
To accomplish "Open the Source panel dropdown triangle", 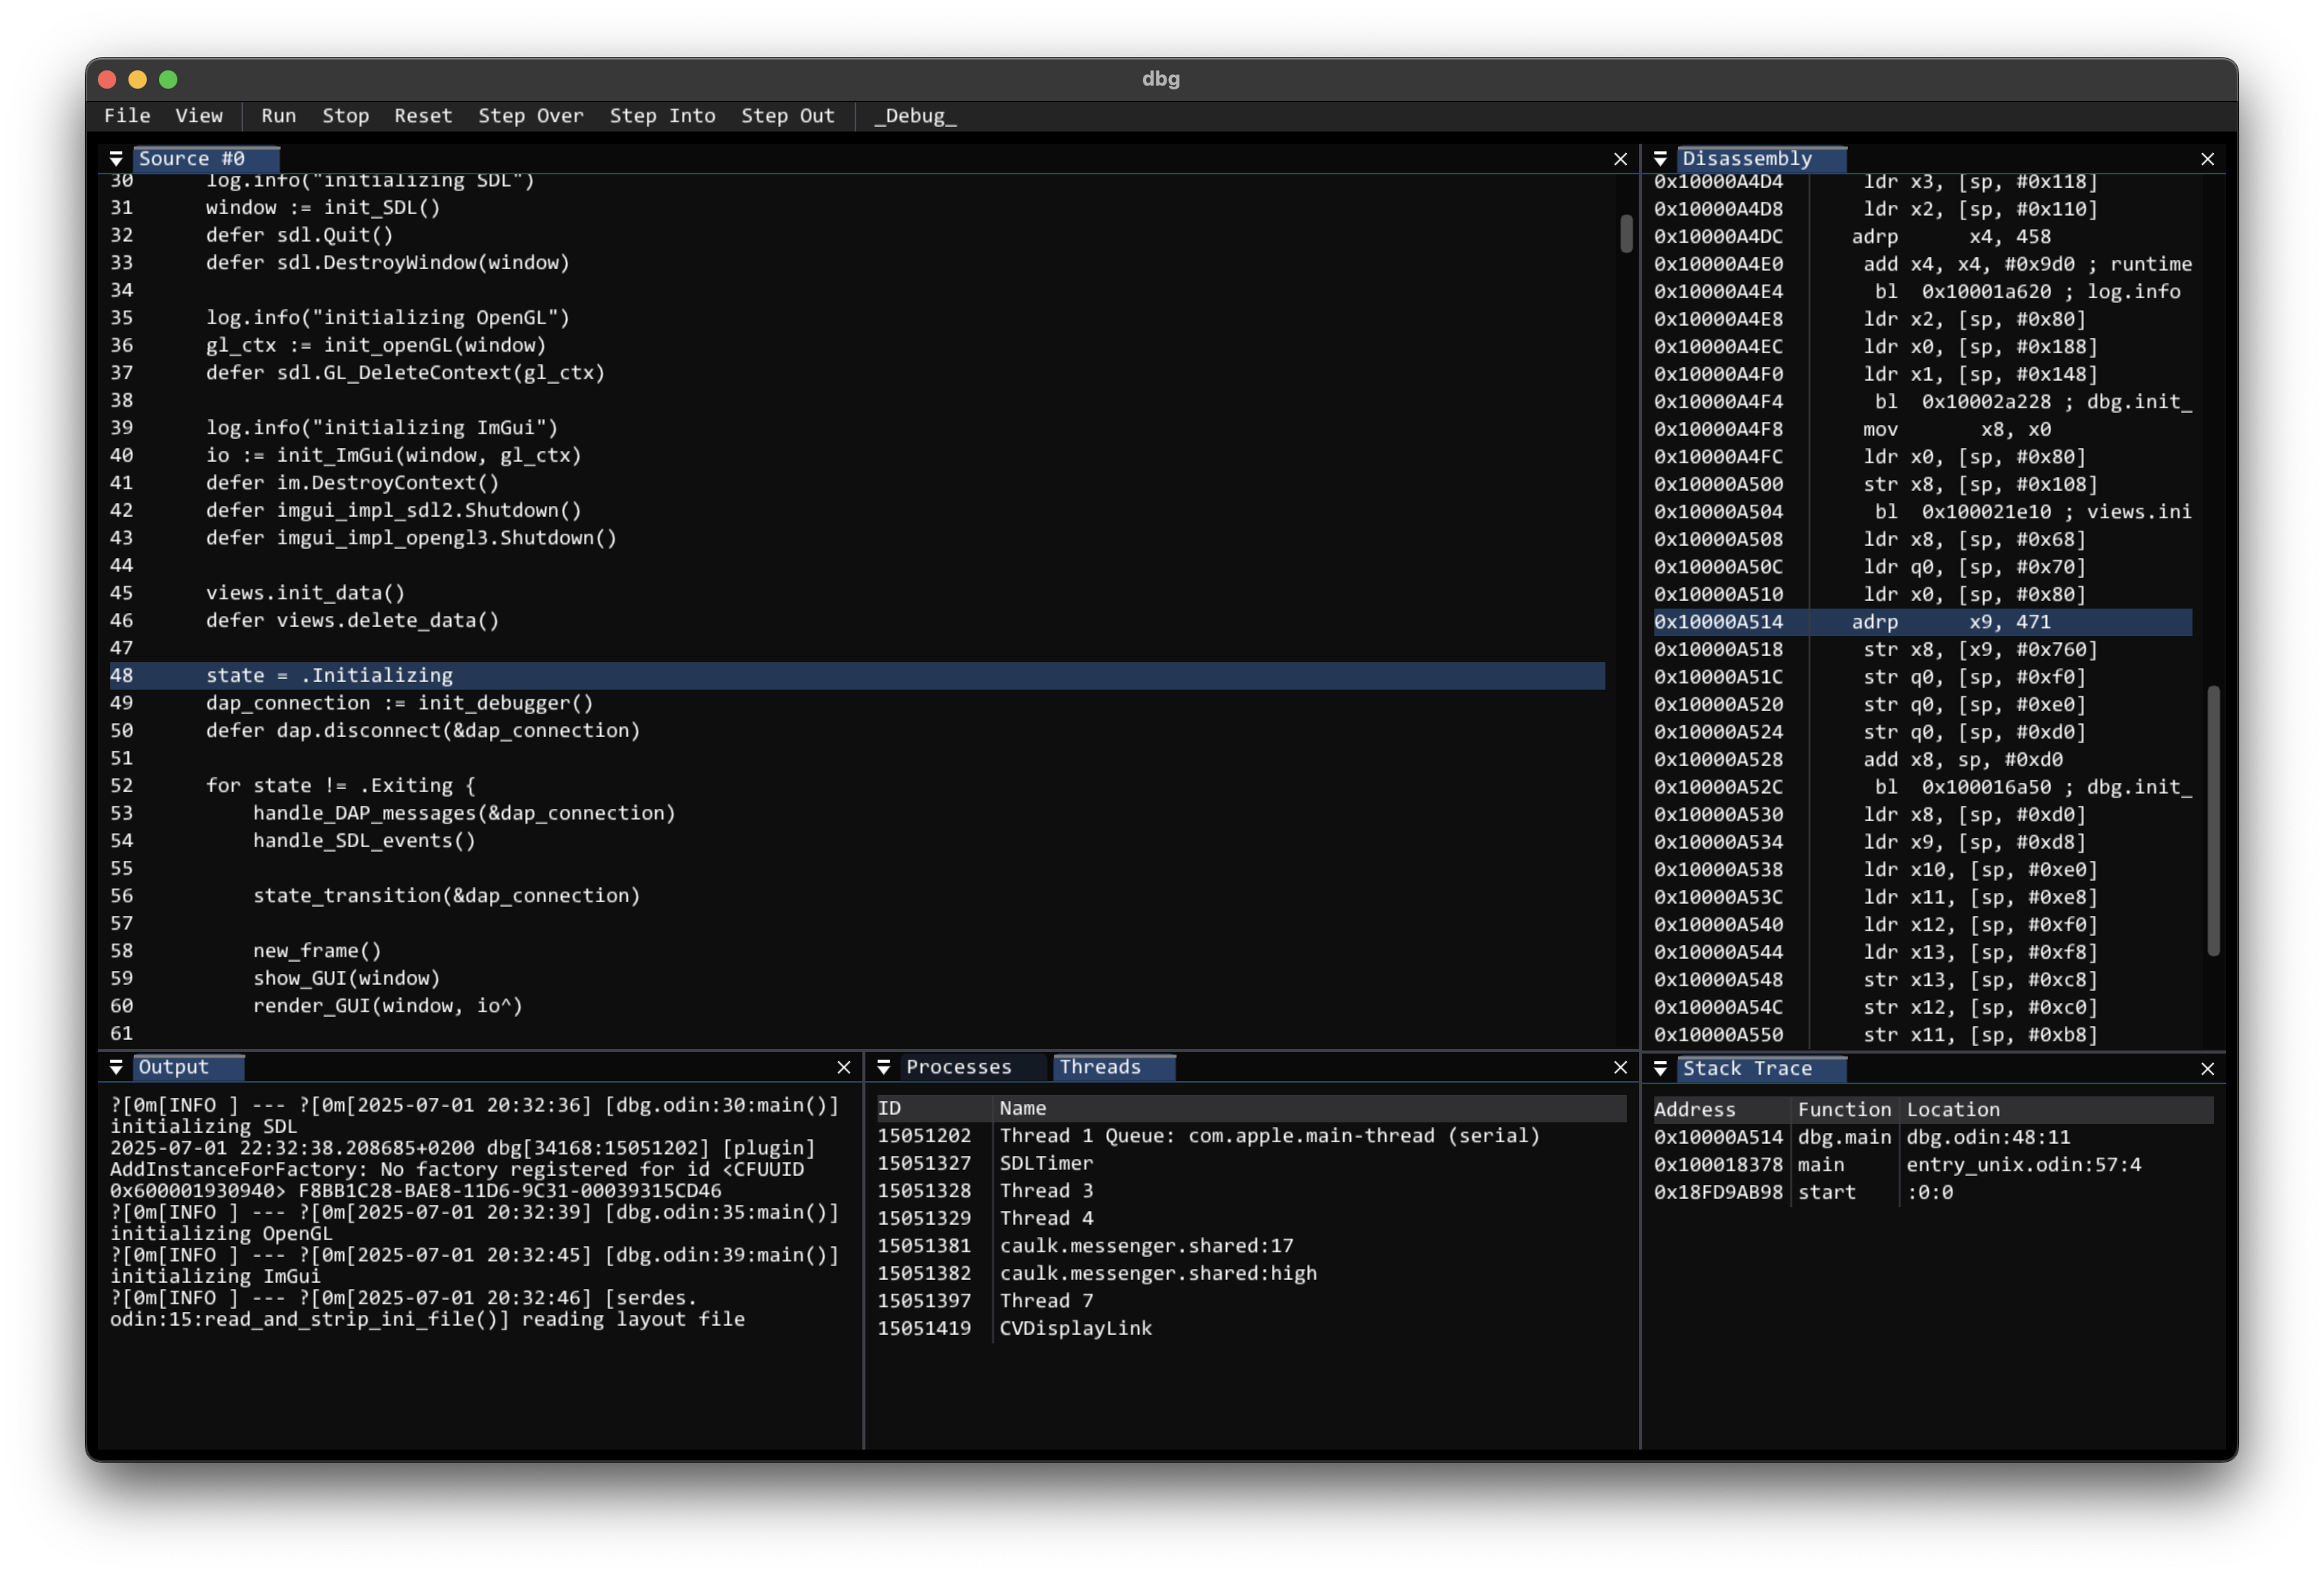I will click(x=116, y=159).
